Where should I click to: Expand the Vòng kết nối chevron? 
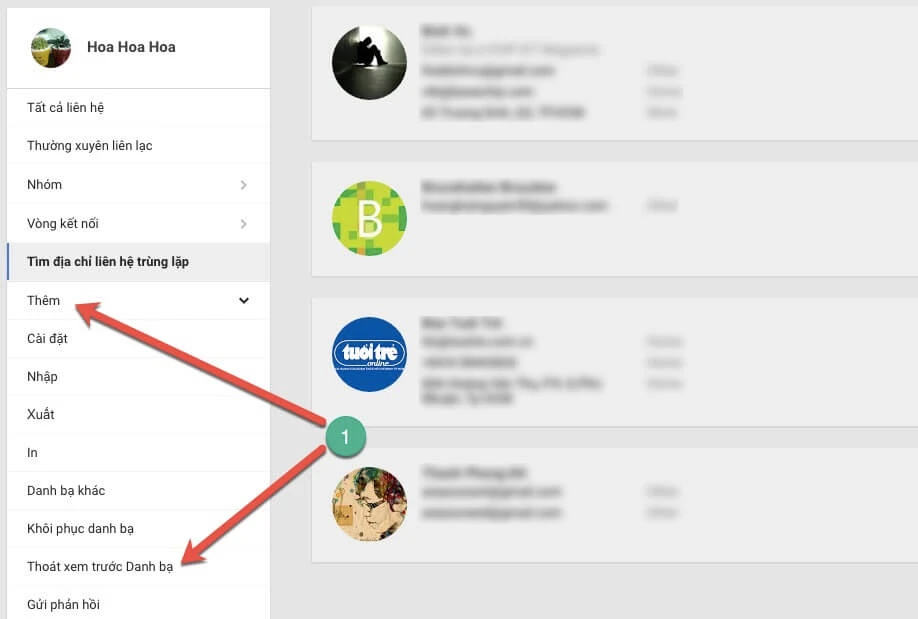pyautogui.click(x=244, y=224)
